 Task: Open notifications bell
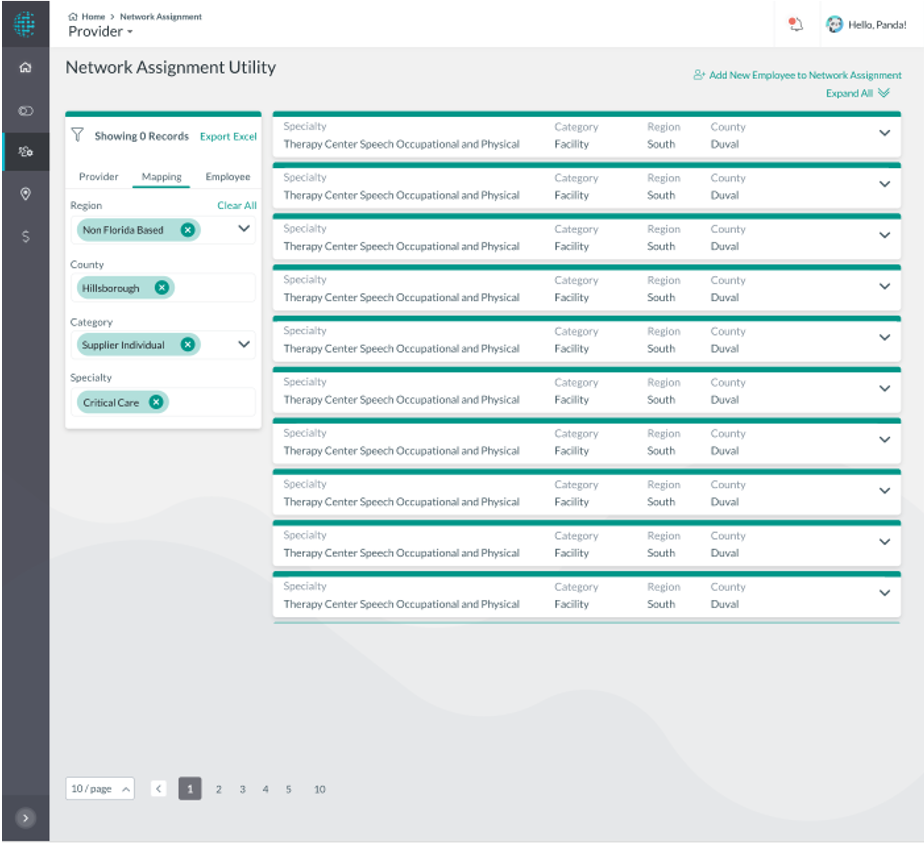pyautogui.click(x=796, y=24)
